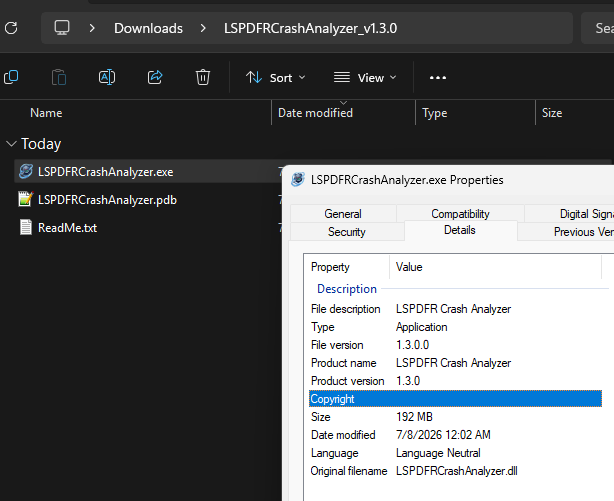Image resolution: width=614 pixels, height=501 pixels.
Task: Open the See more three-dots menu
Action: pos(438,78)
